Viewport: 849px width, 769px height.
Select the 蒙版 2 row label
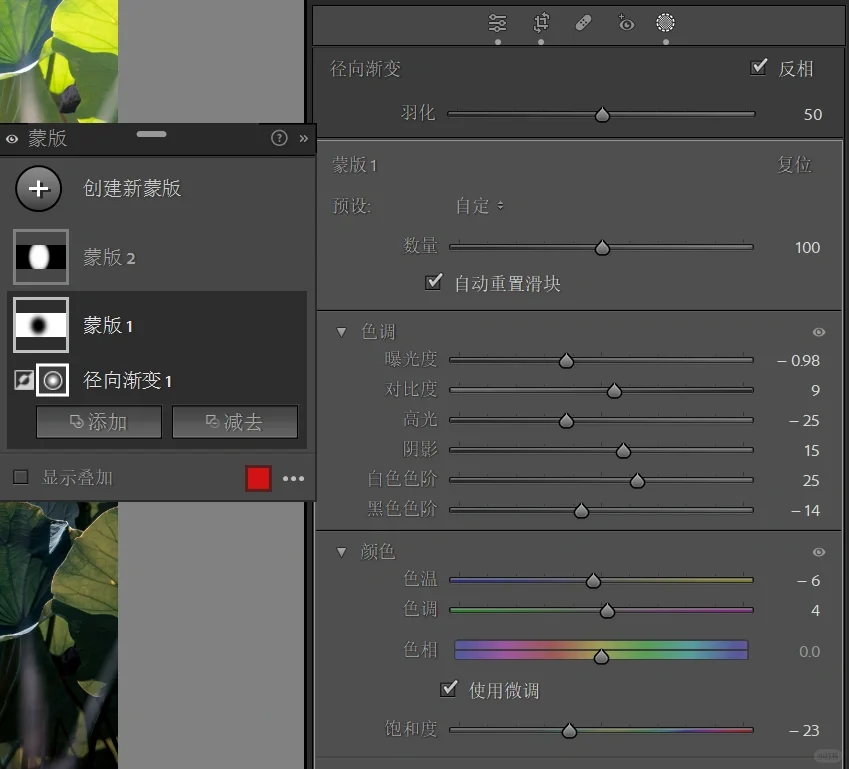(109, 257)
